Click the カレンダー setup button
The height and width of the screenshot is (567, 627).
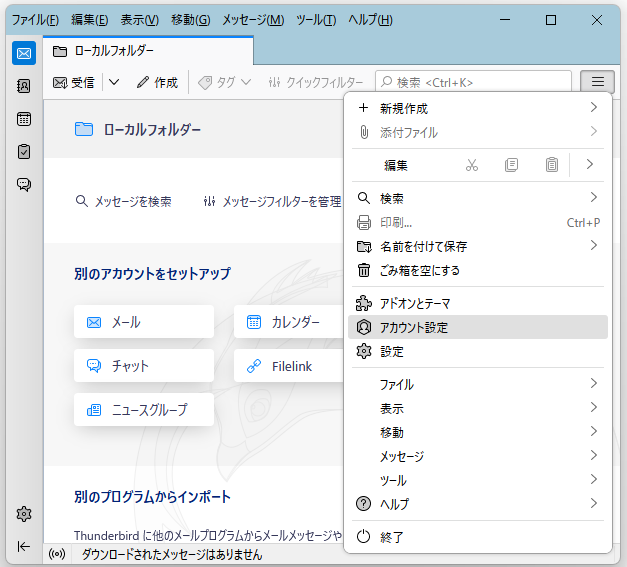pyautogui.click(x=289, y=322)
